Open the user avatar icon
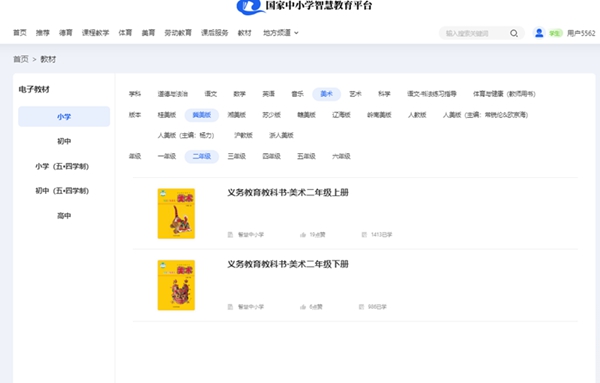The width and height of the screenshot is (600, 383). 539,33
